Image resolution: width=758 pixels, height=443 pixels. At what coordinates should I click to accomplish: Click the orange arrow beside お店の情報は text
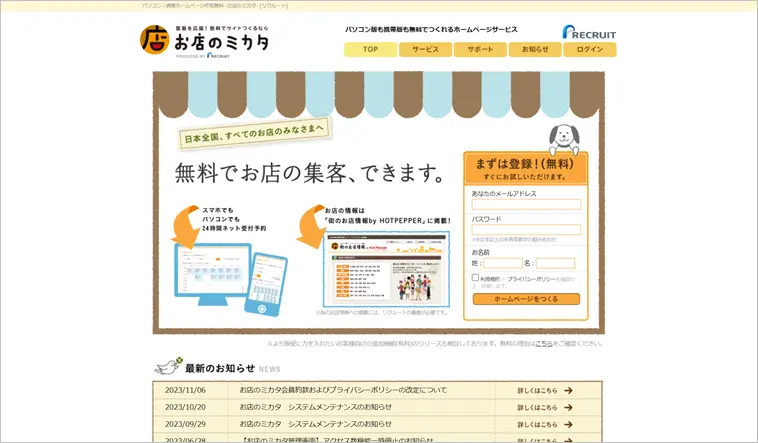tap(310, 227)
